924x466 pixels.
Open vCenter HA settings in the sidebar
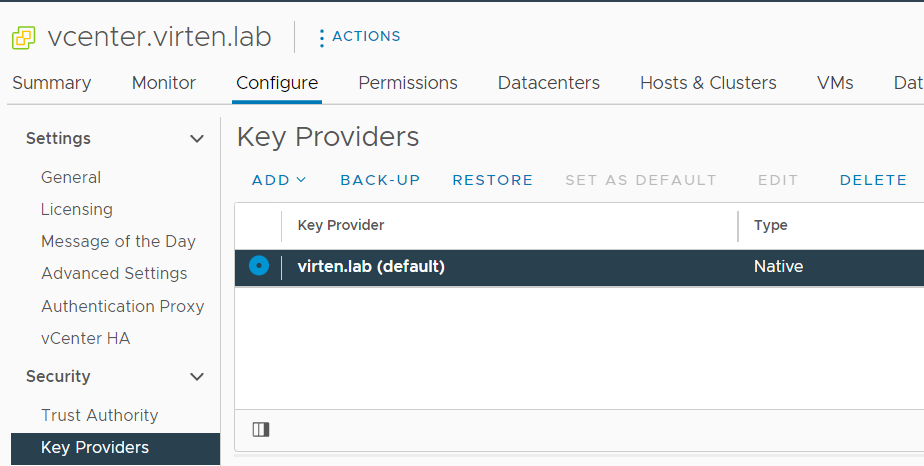click(x=85, y=338)
